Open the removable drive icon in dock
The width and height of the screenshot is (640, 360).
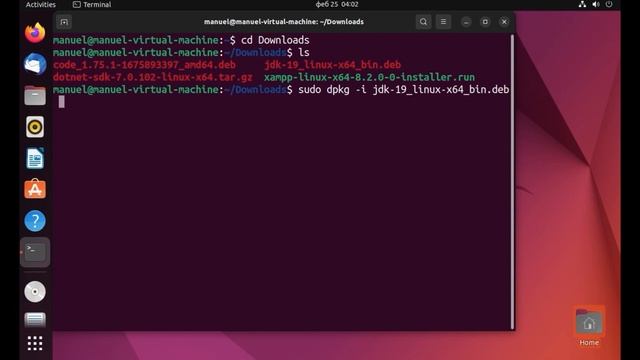coord(35,320)
